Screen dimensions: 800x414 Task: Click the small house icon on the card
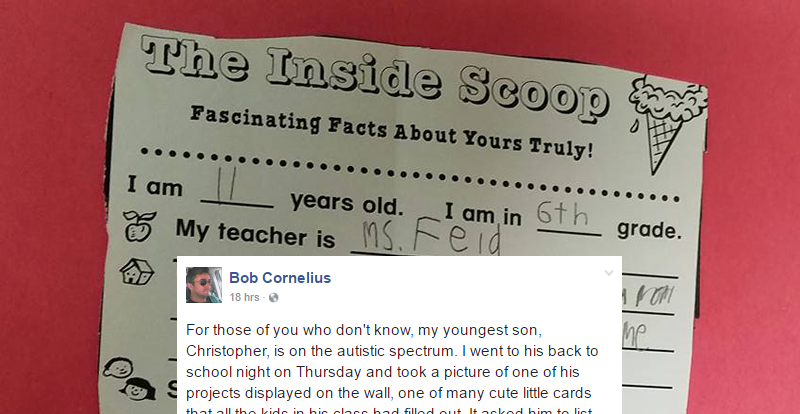(x=136, y=271)
